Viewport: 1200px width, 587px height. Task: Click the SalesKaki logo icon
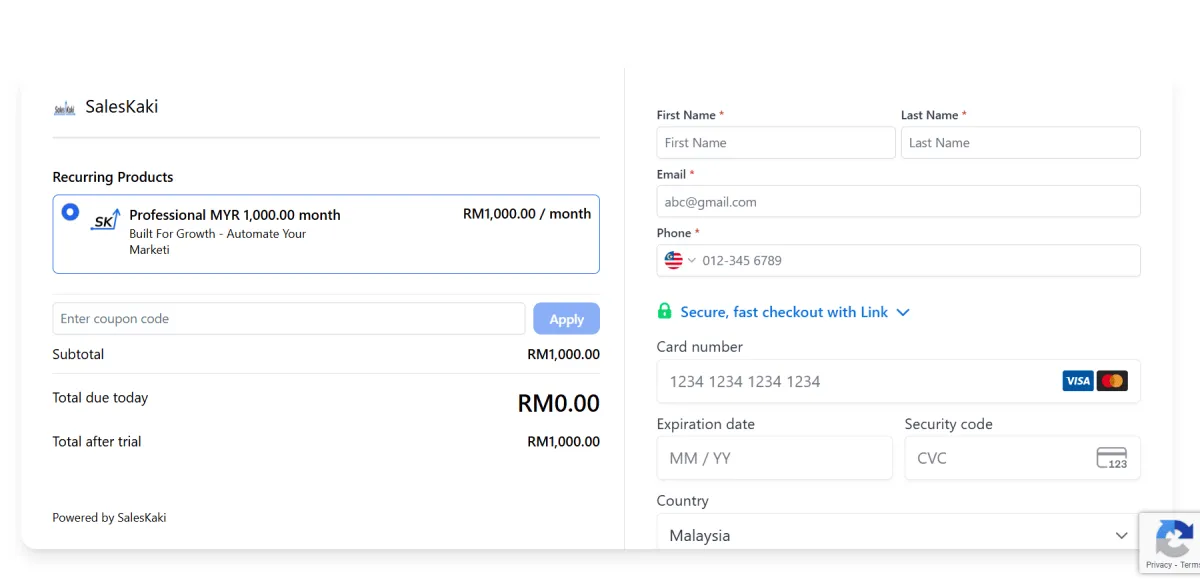click(64, 107)
